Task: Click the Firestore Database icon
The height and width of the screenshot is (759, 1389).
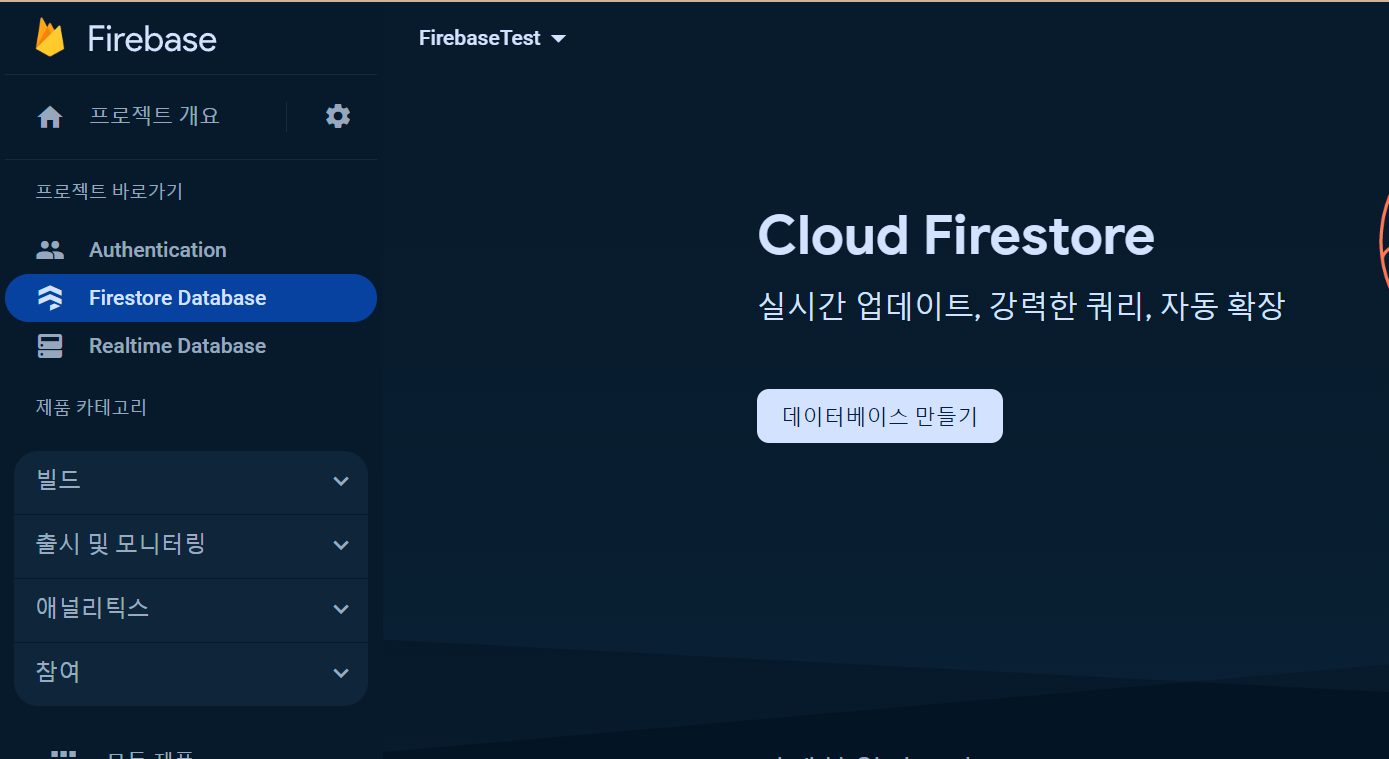Action: [50, 298]
